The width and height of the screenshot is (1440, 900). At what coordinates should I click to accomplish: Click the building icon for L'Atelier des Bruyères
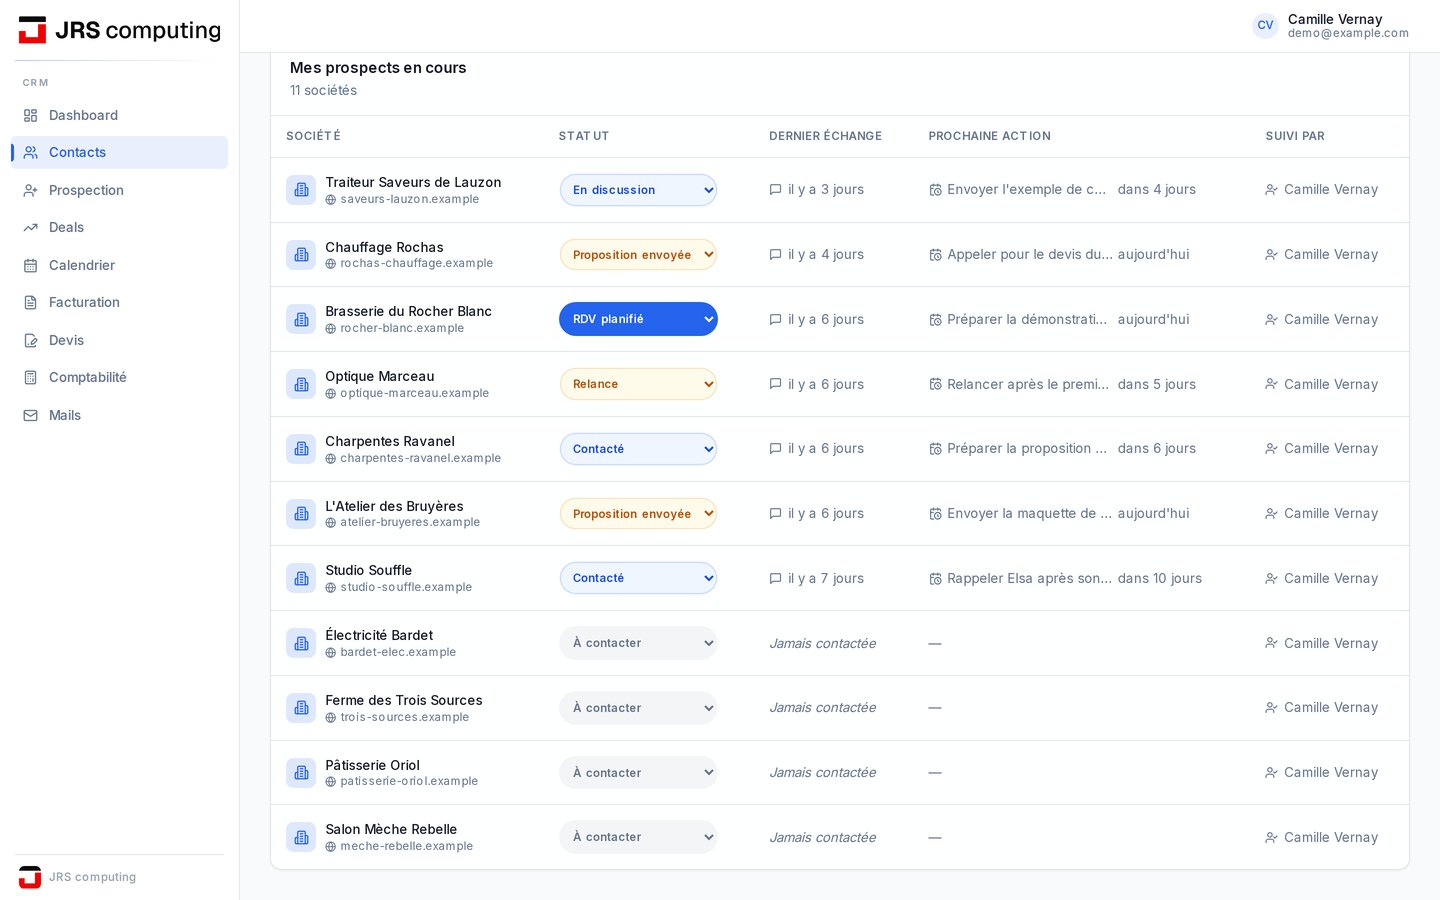click(301, 514)
